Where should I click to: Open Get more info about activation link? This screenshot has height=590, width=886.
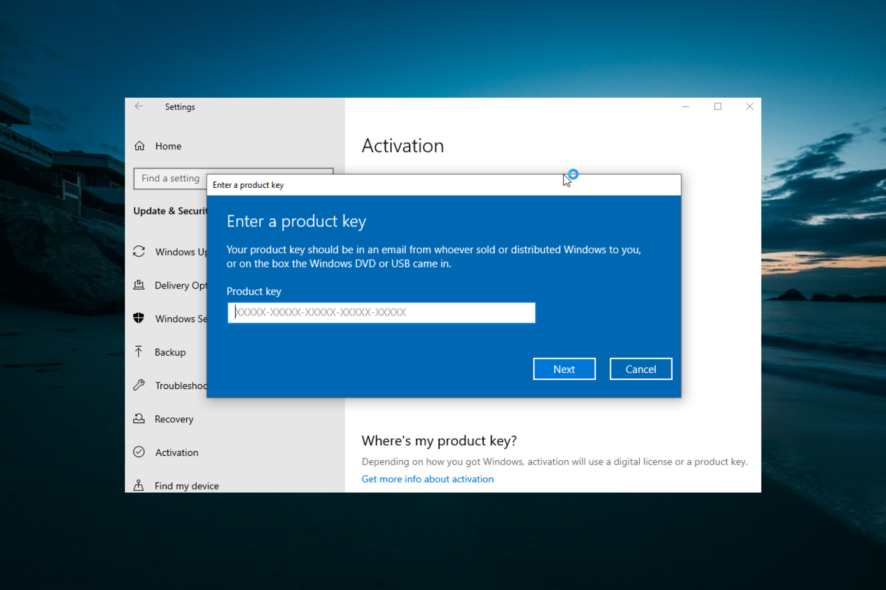pyautogui.click(x=427, y=478)
